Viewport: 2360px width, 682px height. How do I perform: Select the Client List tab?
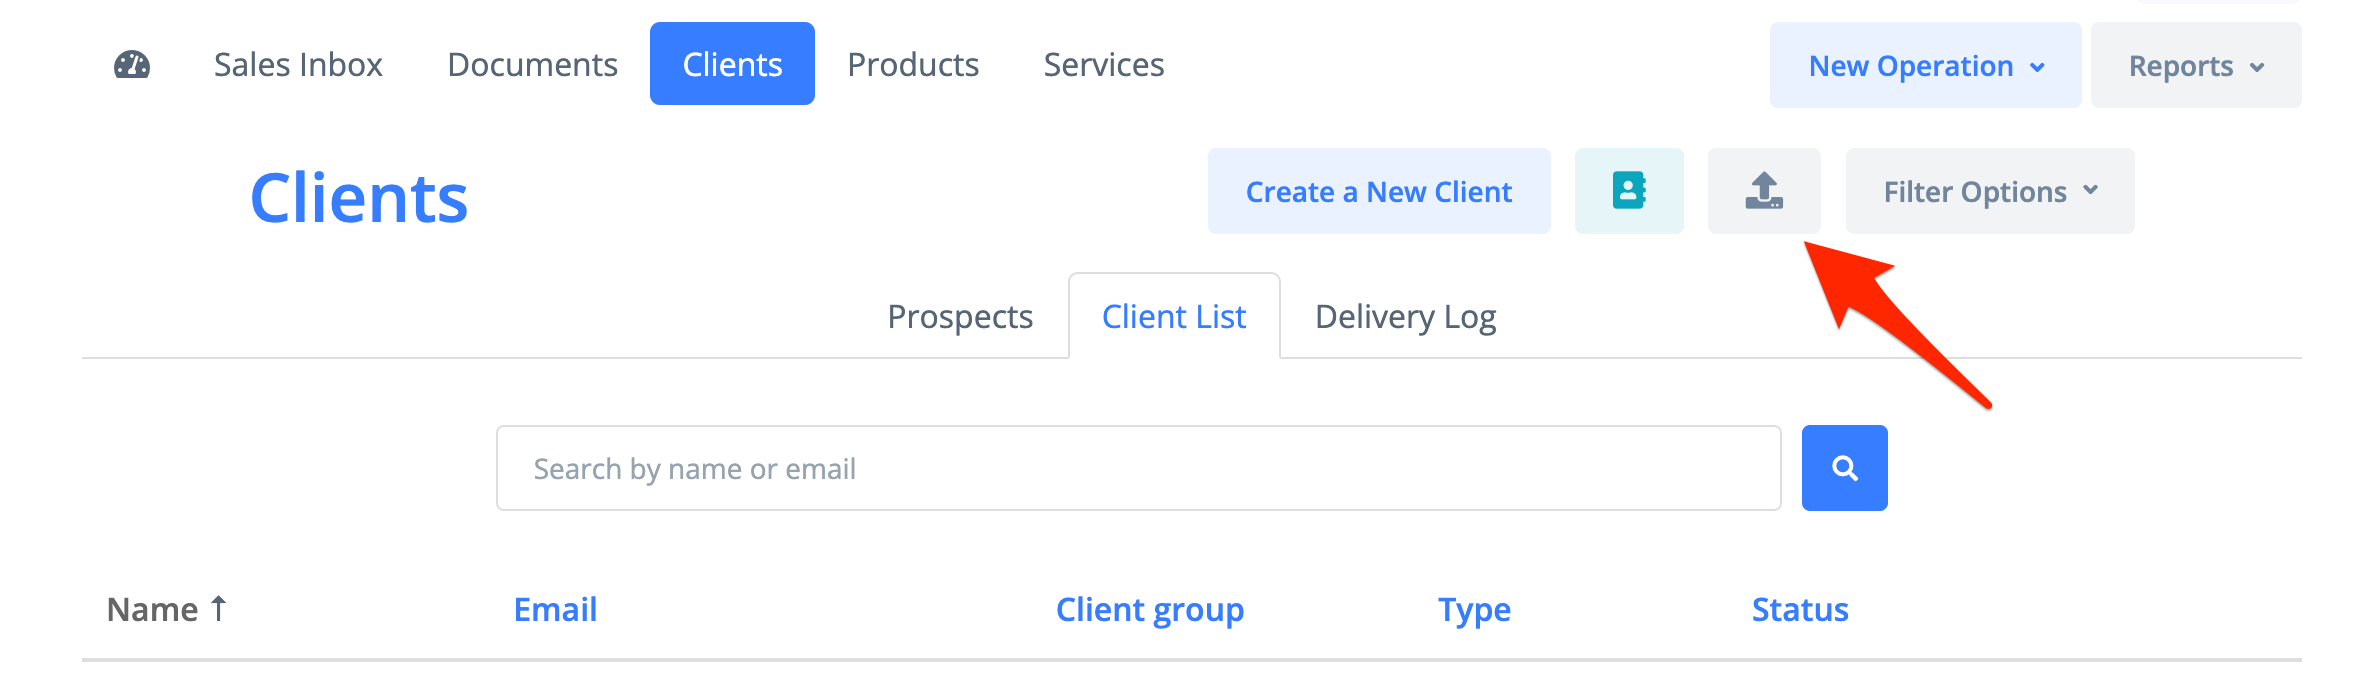pos(1173,317)
